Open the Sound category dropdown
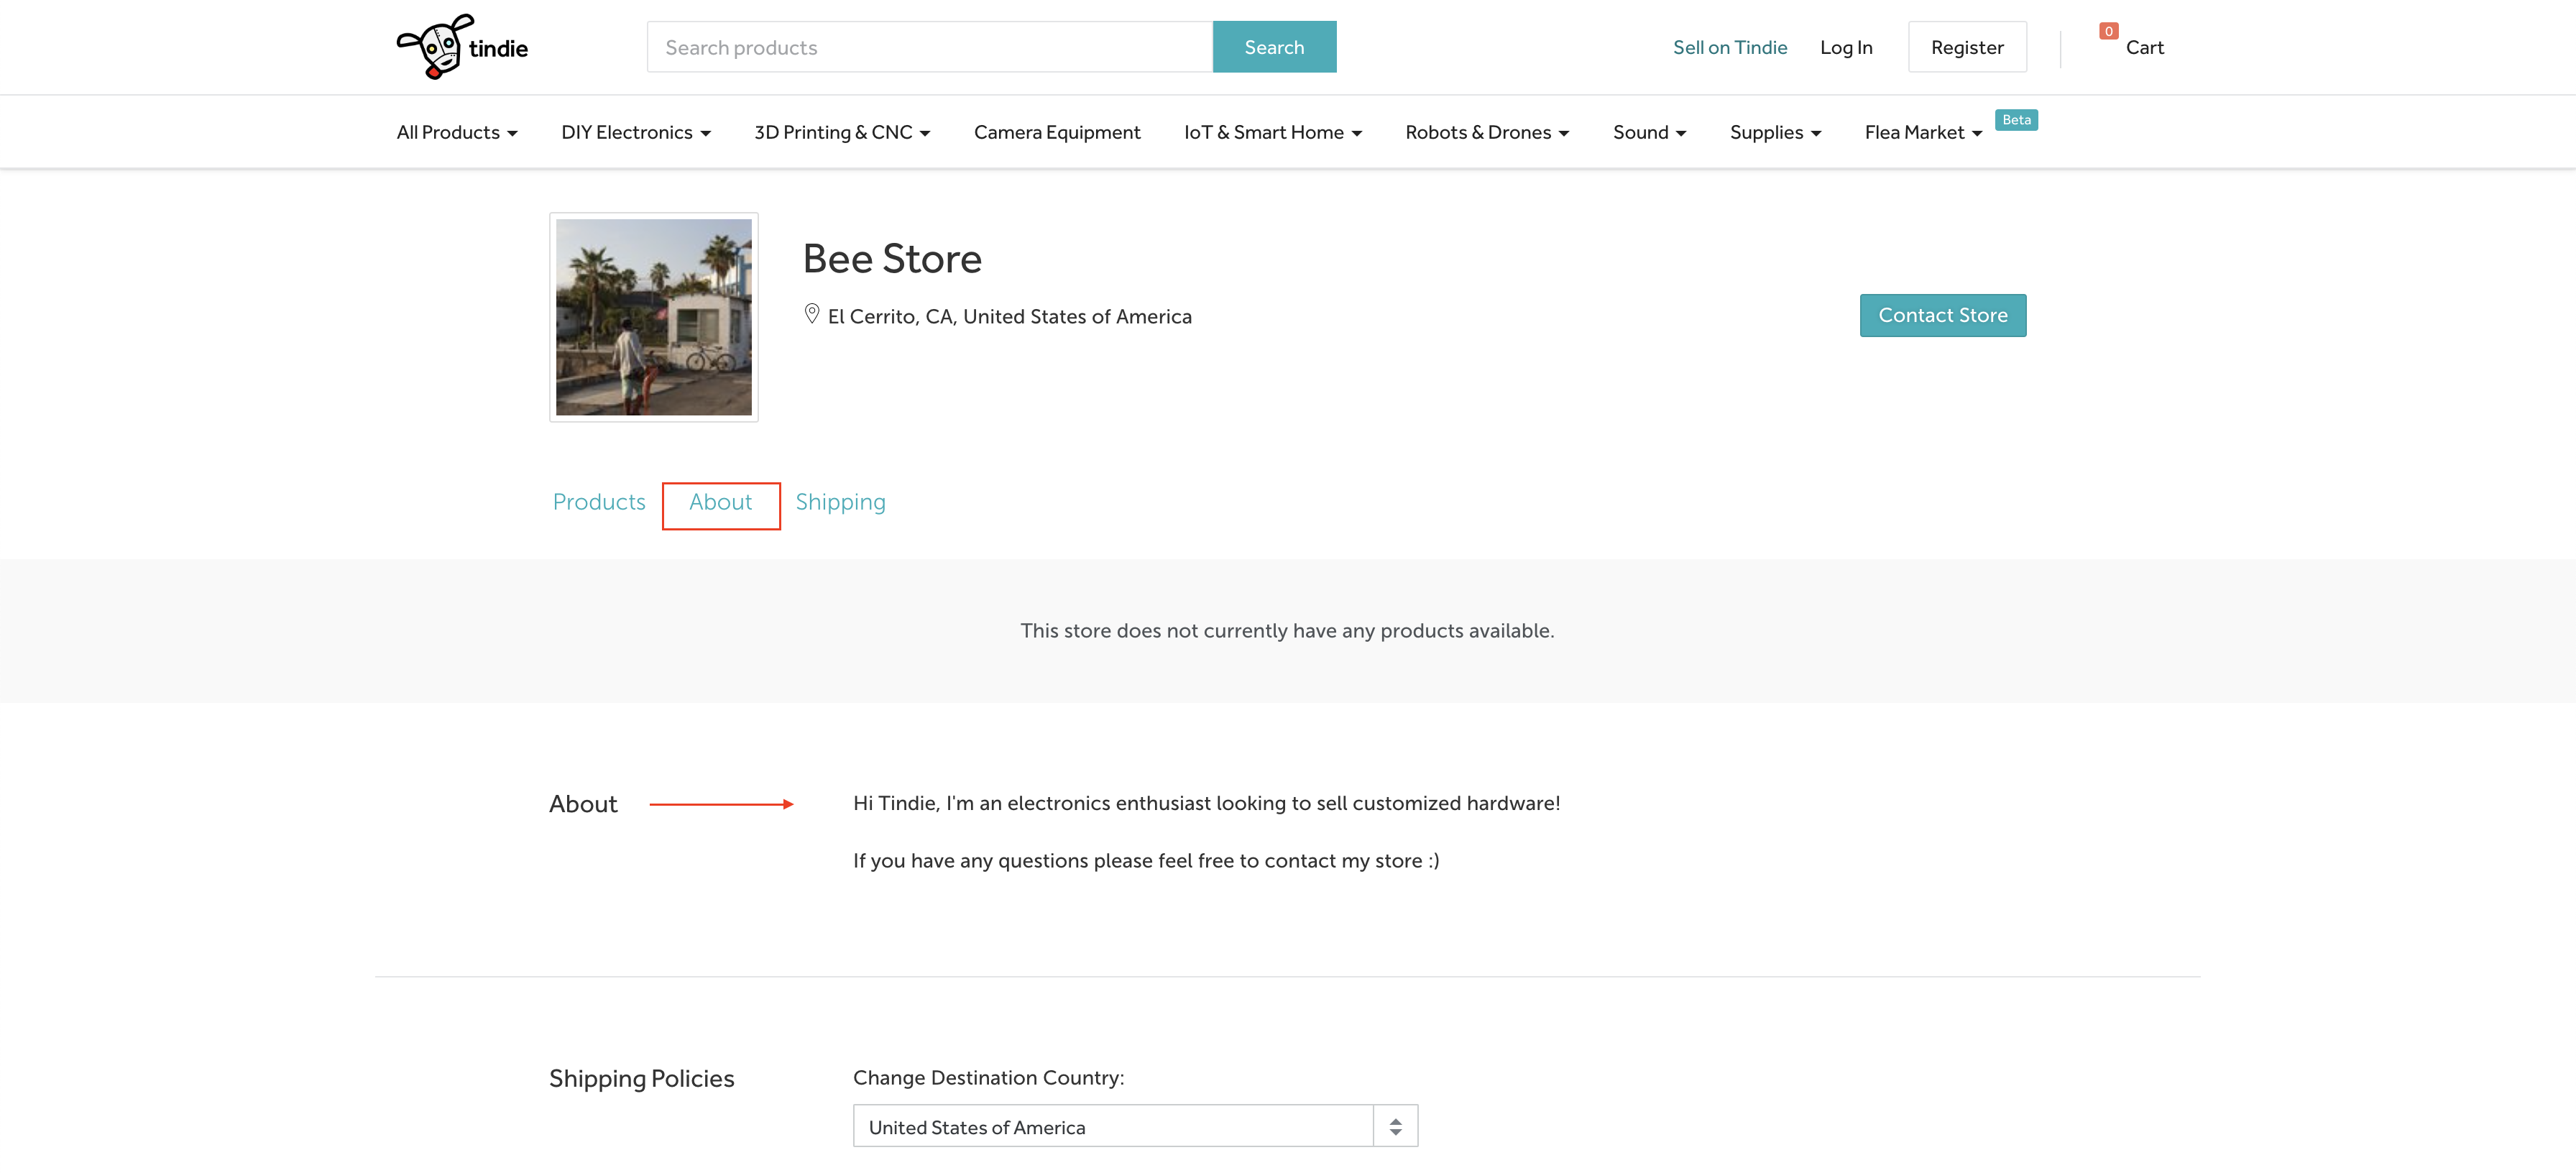The width and height of the screenshot is (2576, 1173). pos(1648,133)
